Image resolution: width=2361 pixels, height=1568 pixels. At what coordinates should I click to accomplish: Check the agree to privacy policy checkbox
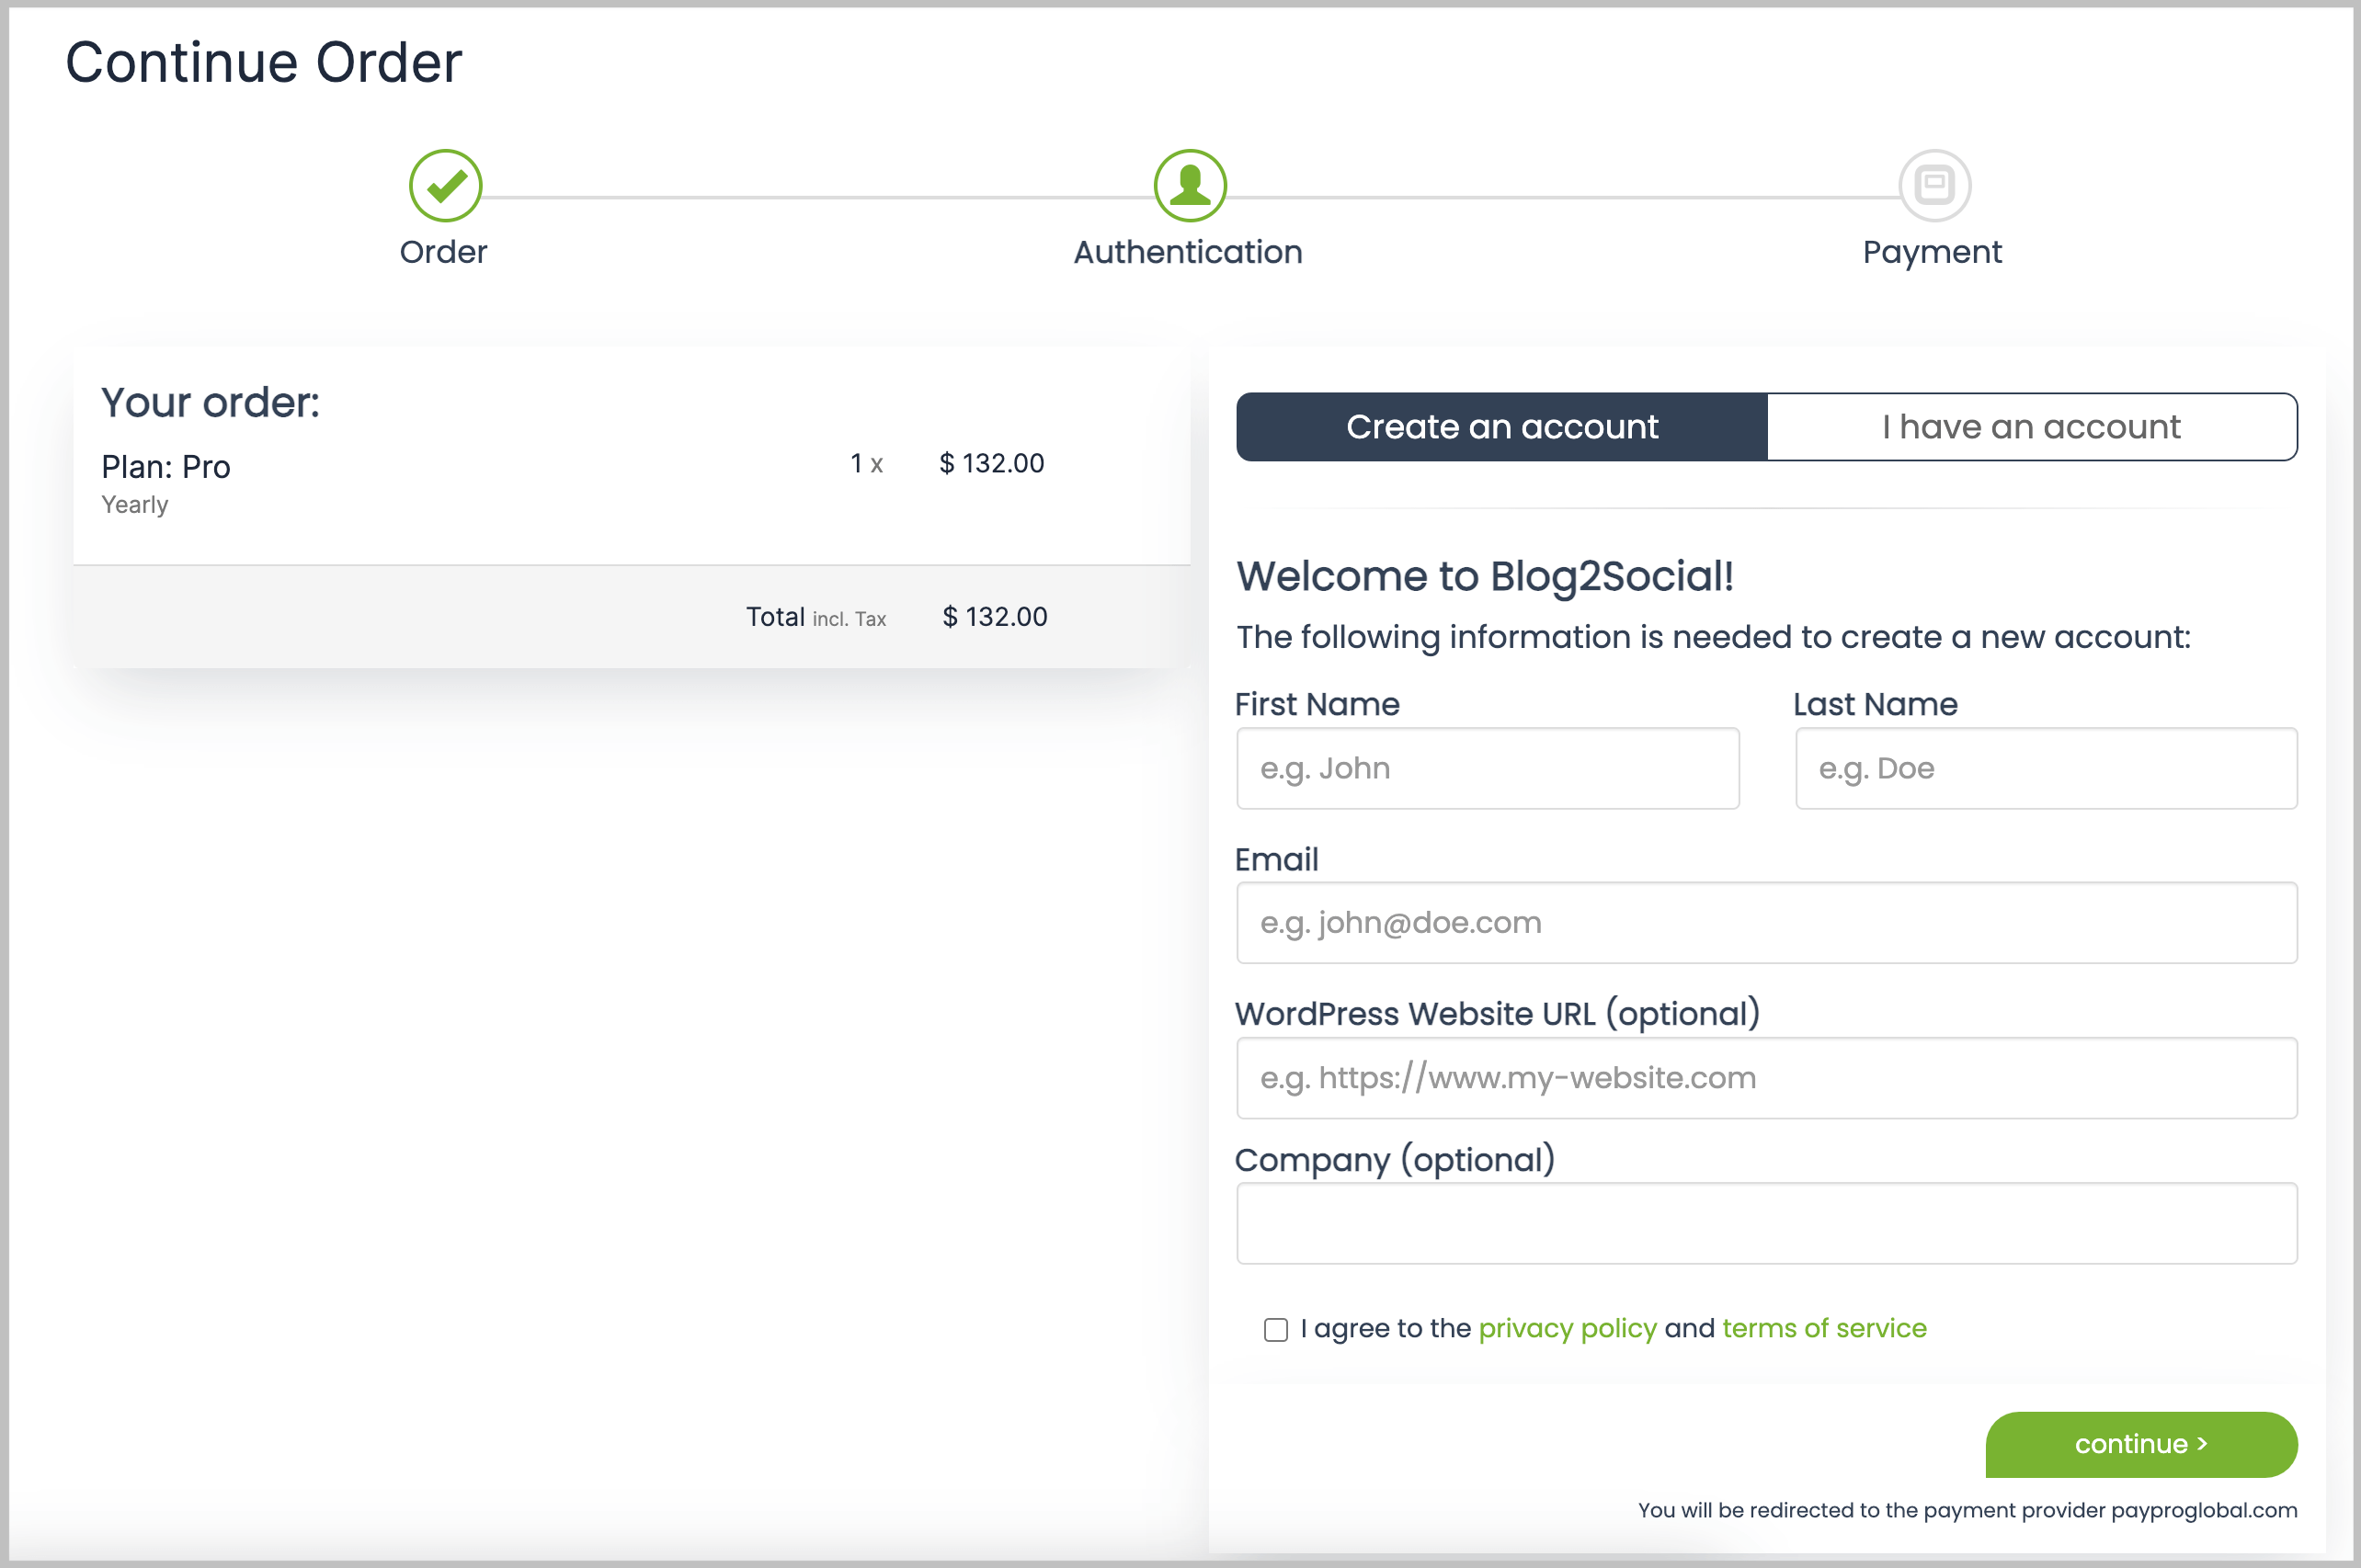pyautogui.click(x=1275, y=1329)
